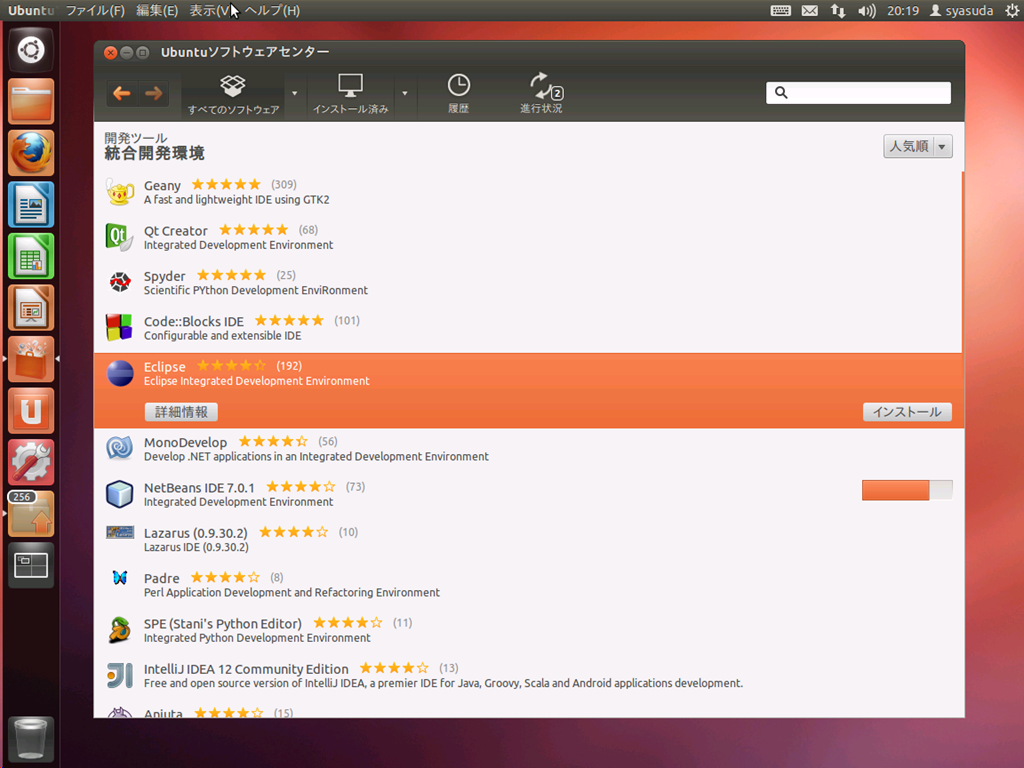The image size is (1024, 768).
Task: Open the Ubuntu Dash home launcher
Action: [x=31, y=50]
